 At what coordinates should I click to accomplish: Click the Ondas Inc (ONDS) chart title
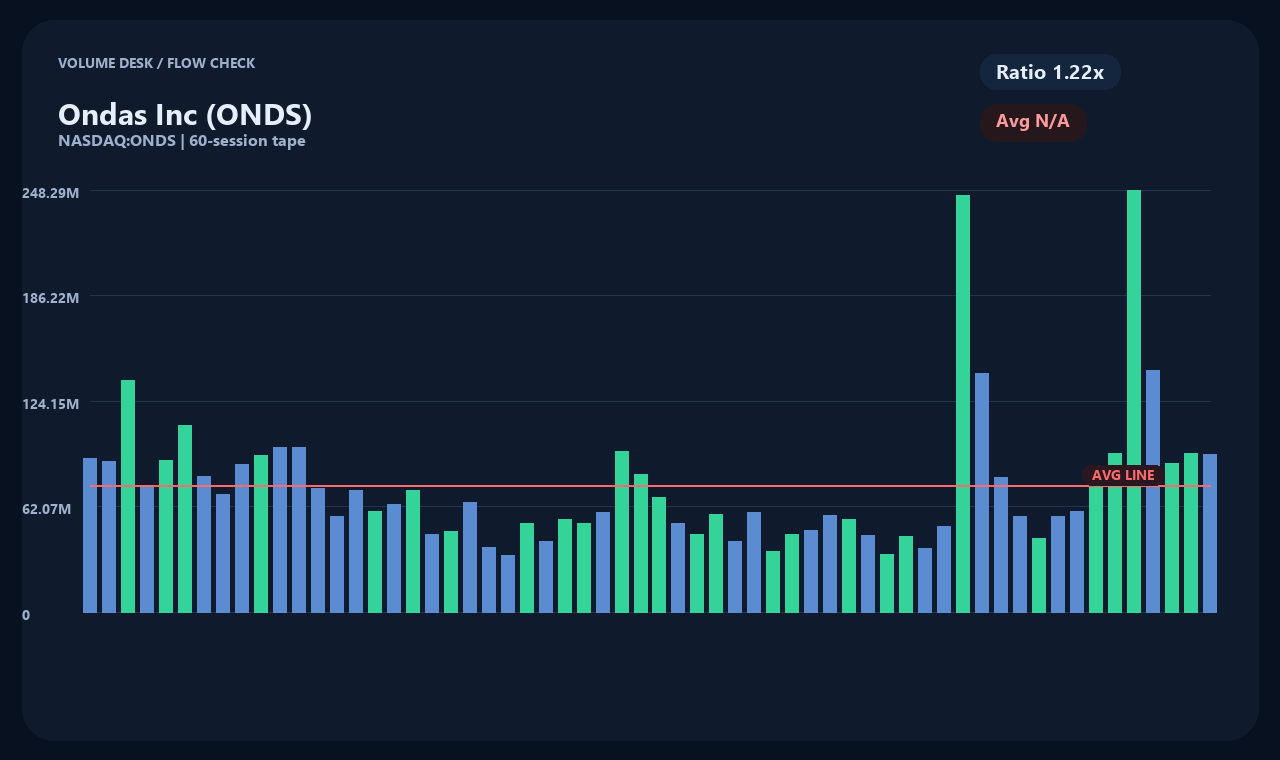185,115
